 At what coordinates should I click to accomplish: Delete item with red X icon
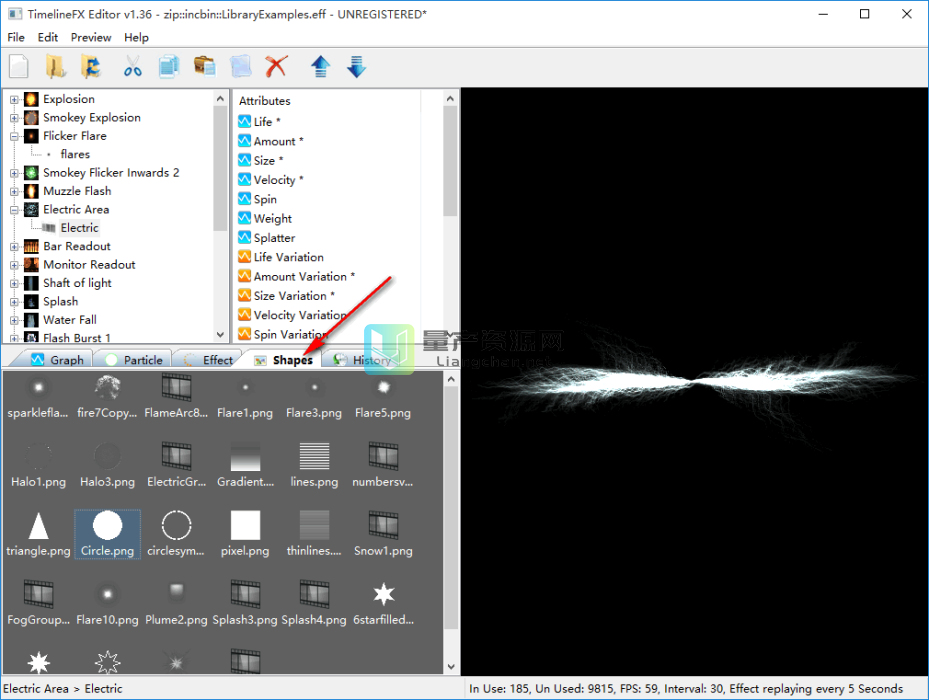276,66
